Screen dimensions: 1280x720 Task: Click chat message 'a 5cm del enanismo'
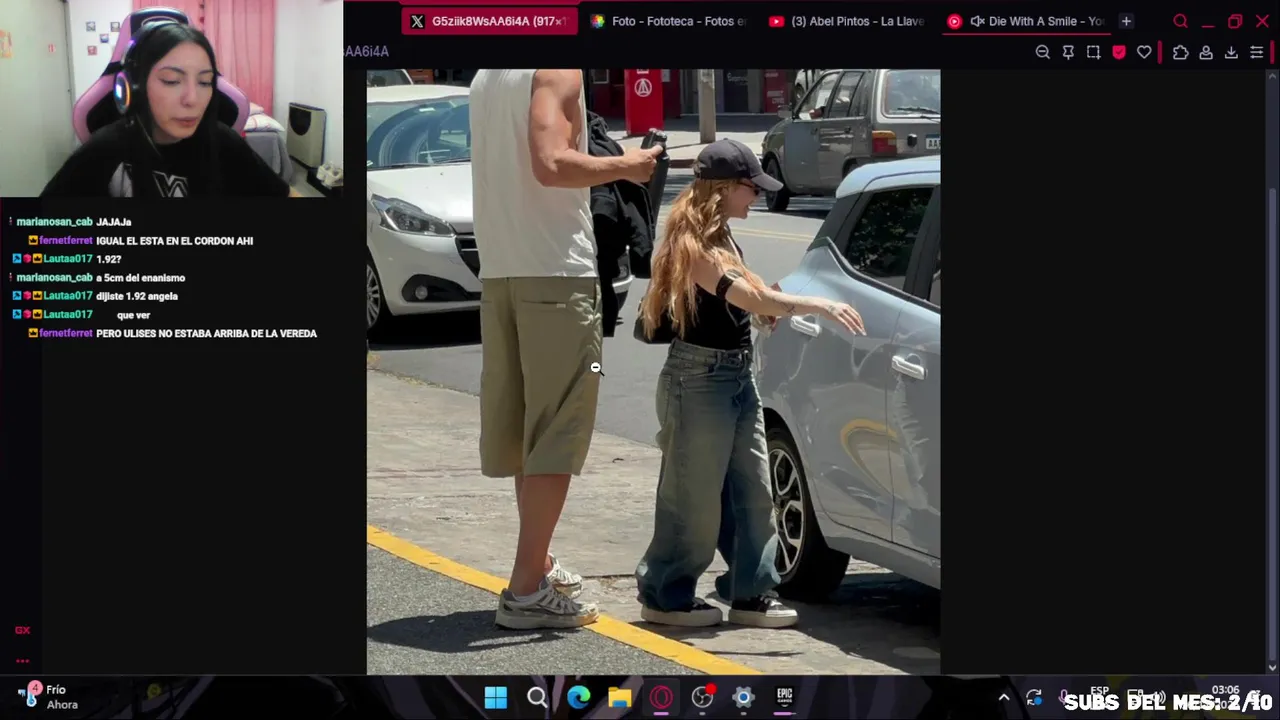[x=140, y=278]
